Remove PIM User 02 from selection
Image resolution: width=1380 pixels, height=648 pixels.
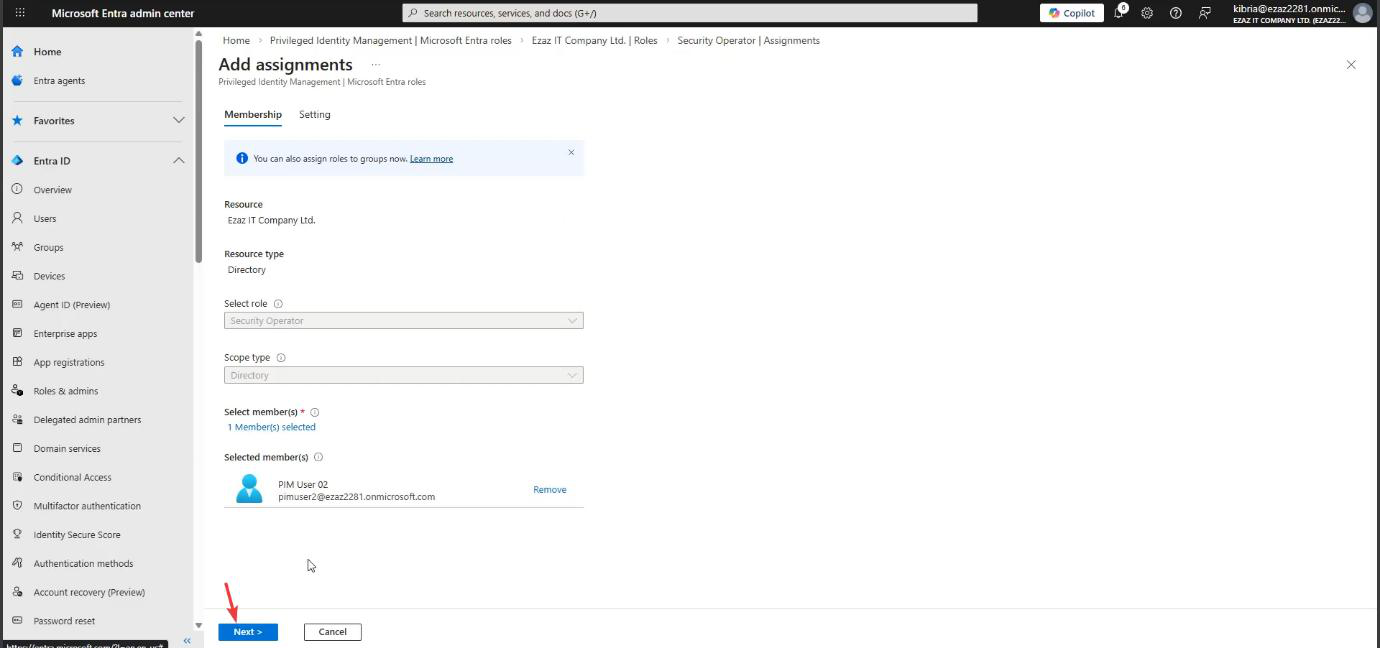click(550, 490)
